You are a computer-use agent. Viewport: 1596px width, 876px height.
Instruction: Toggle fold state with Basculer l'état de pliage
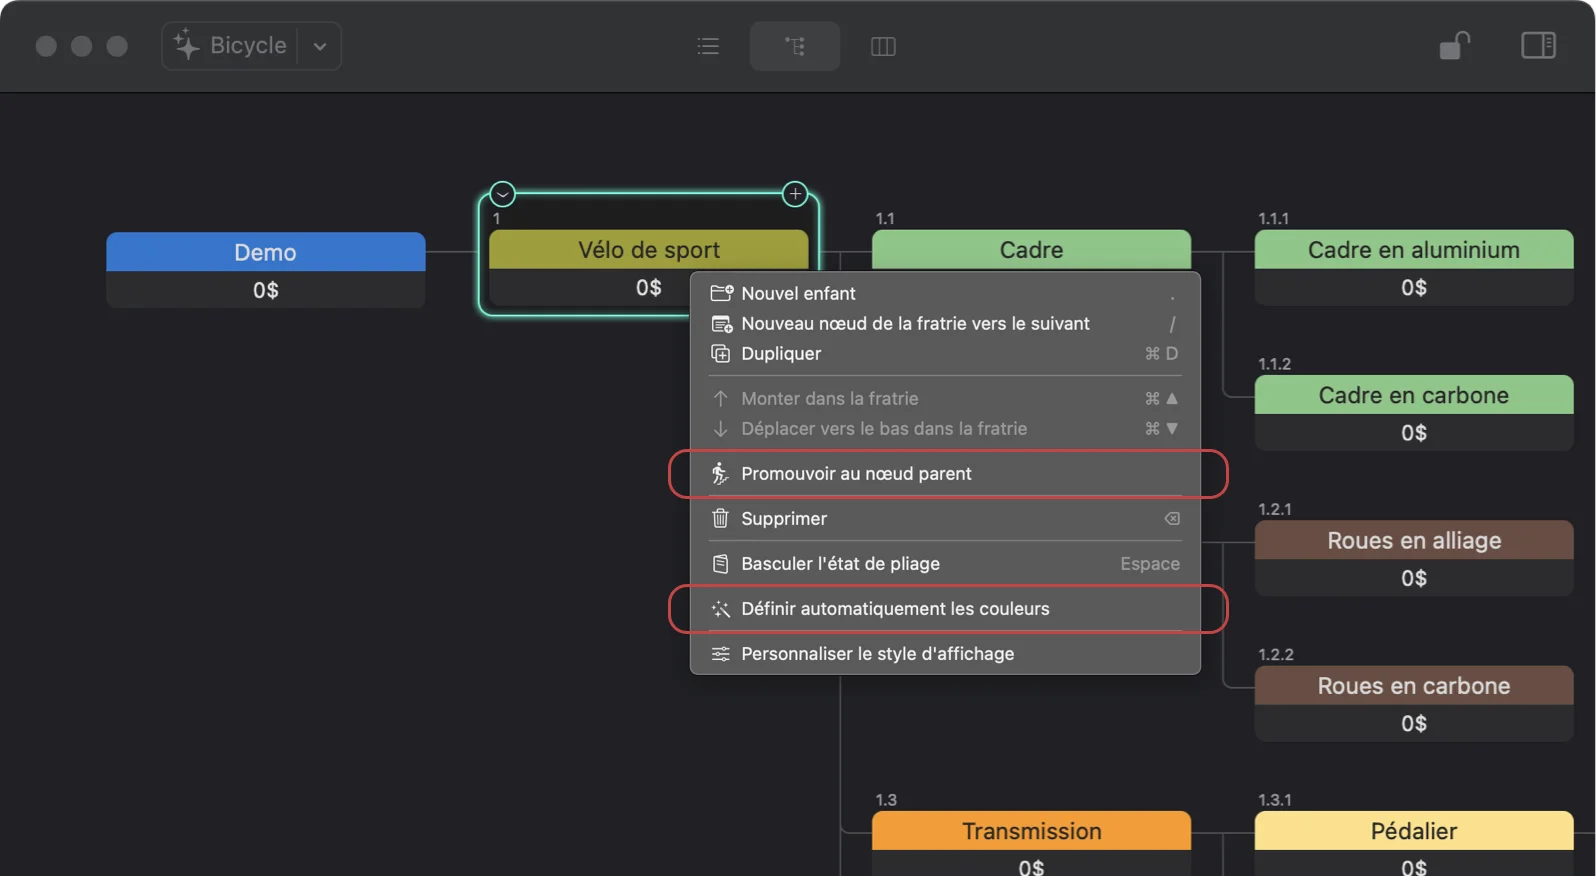coord(840,564)
